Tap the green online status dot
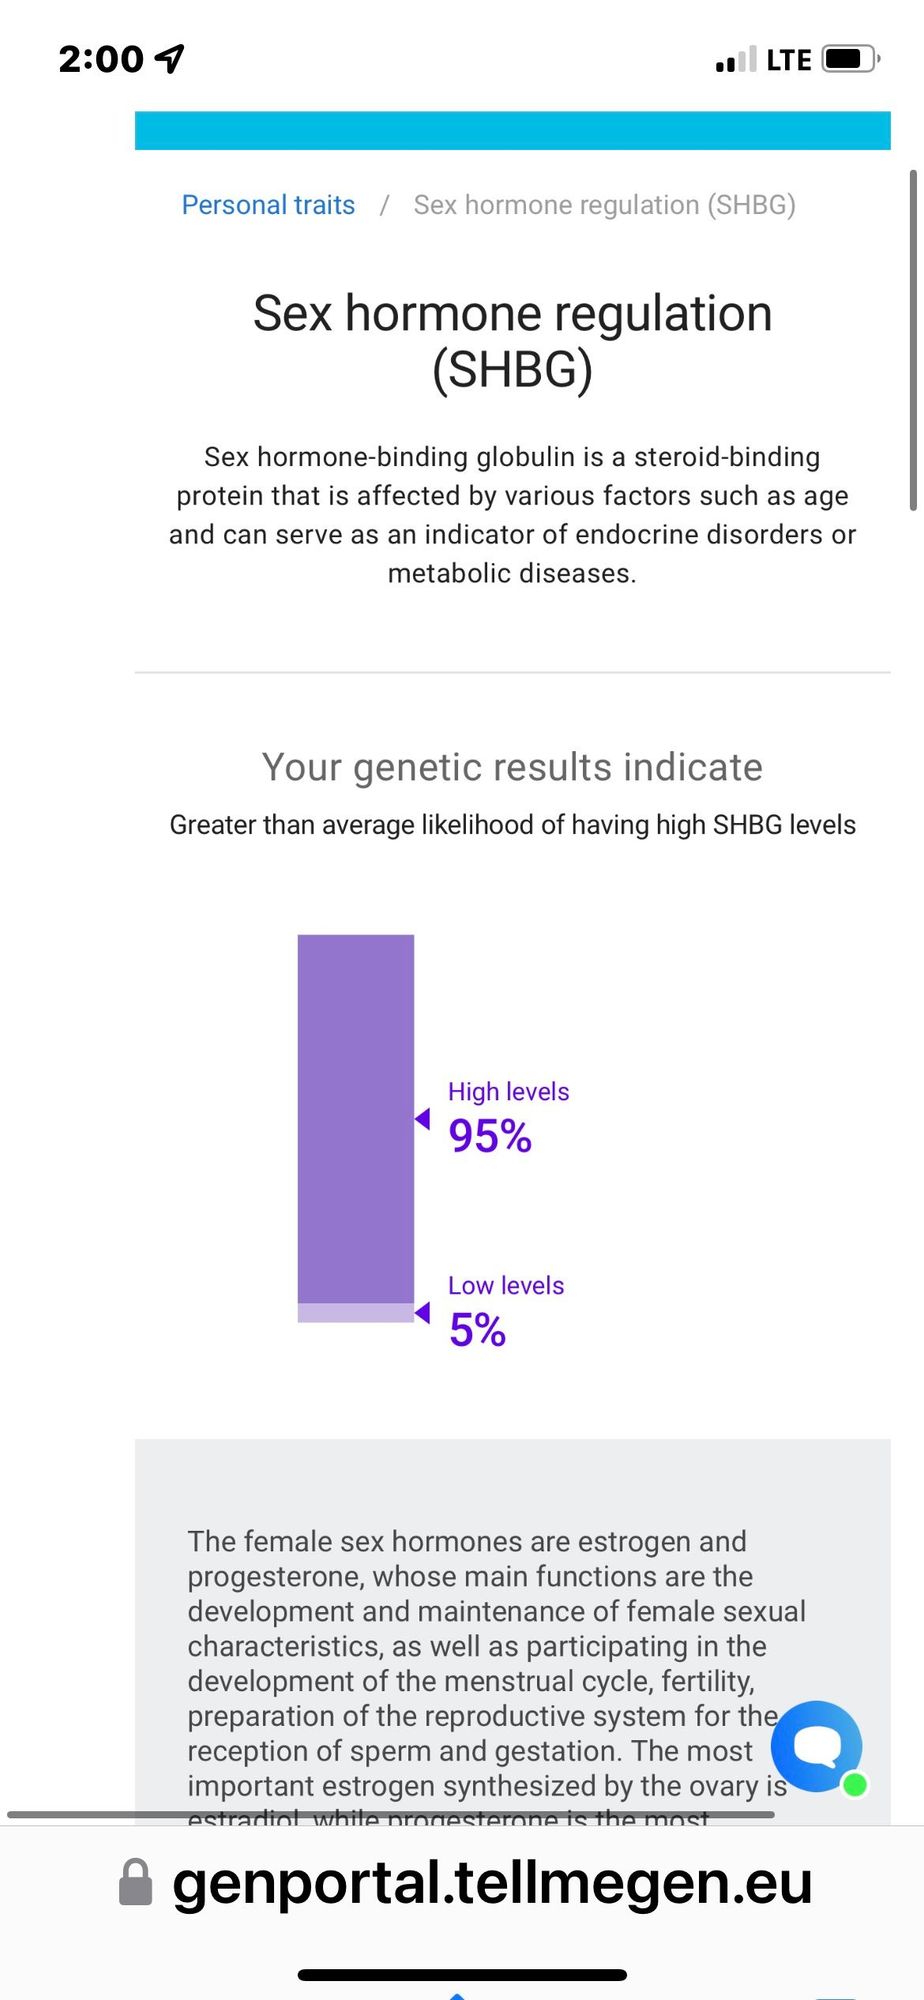The image size is (924, 2000). point(855,1784)
